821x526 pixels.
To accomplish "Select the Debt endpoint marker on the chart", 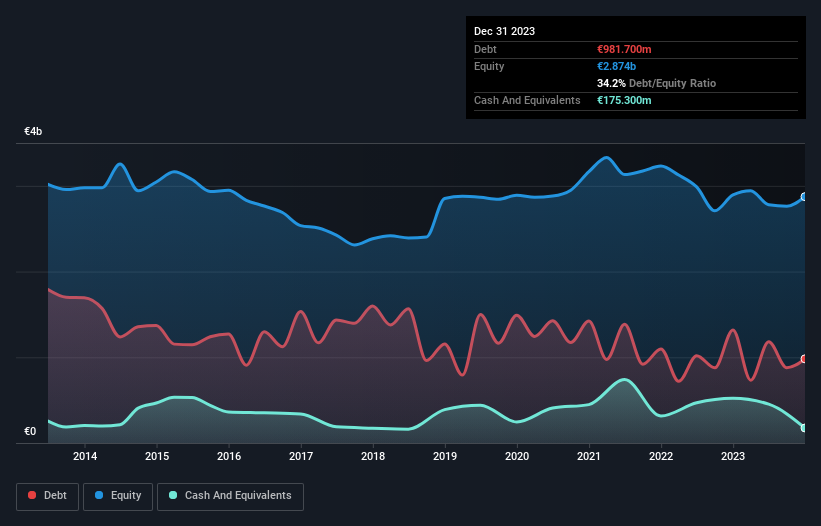I will point(804,359).
